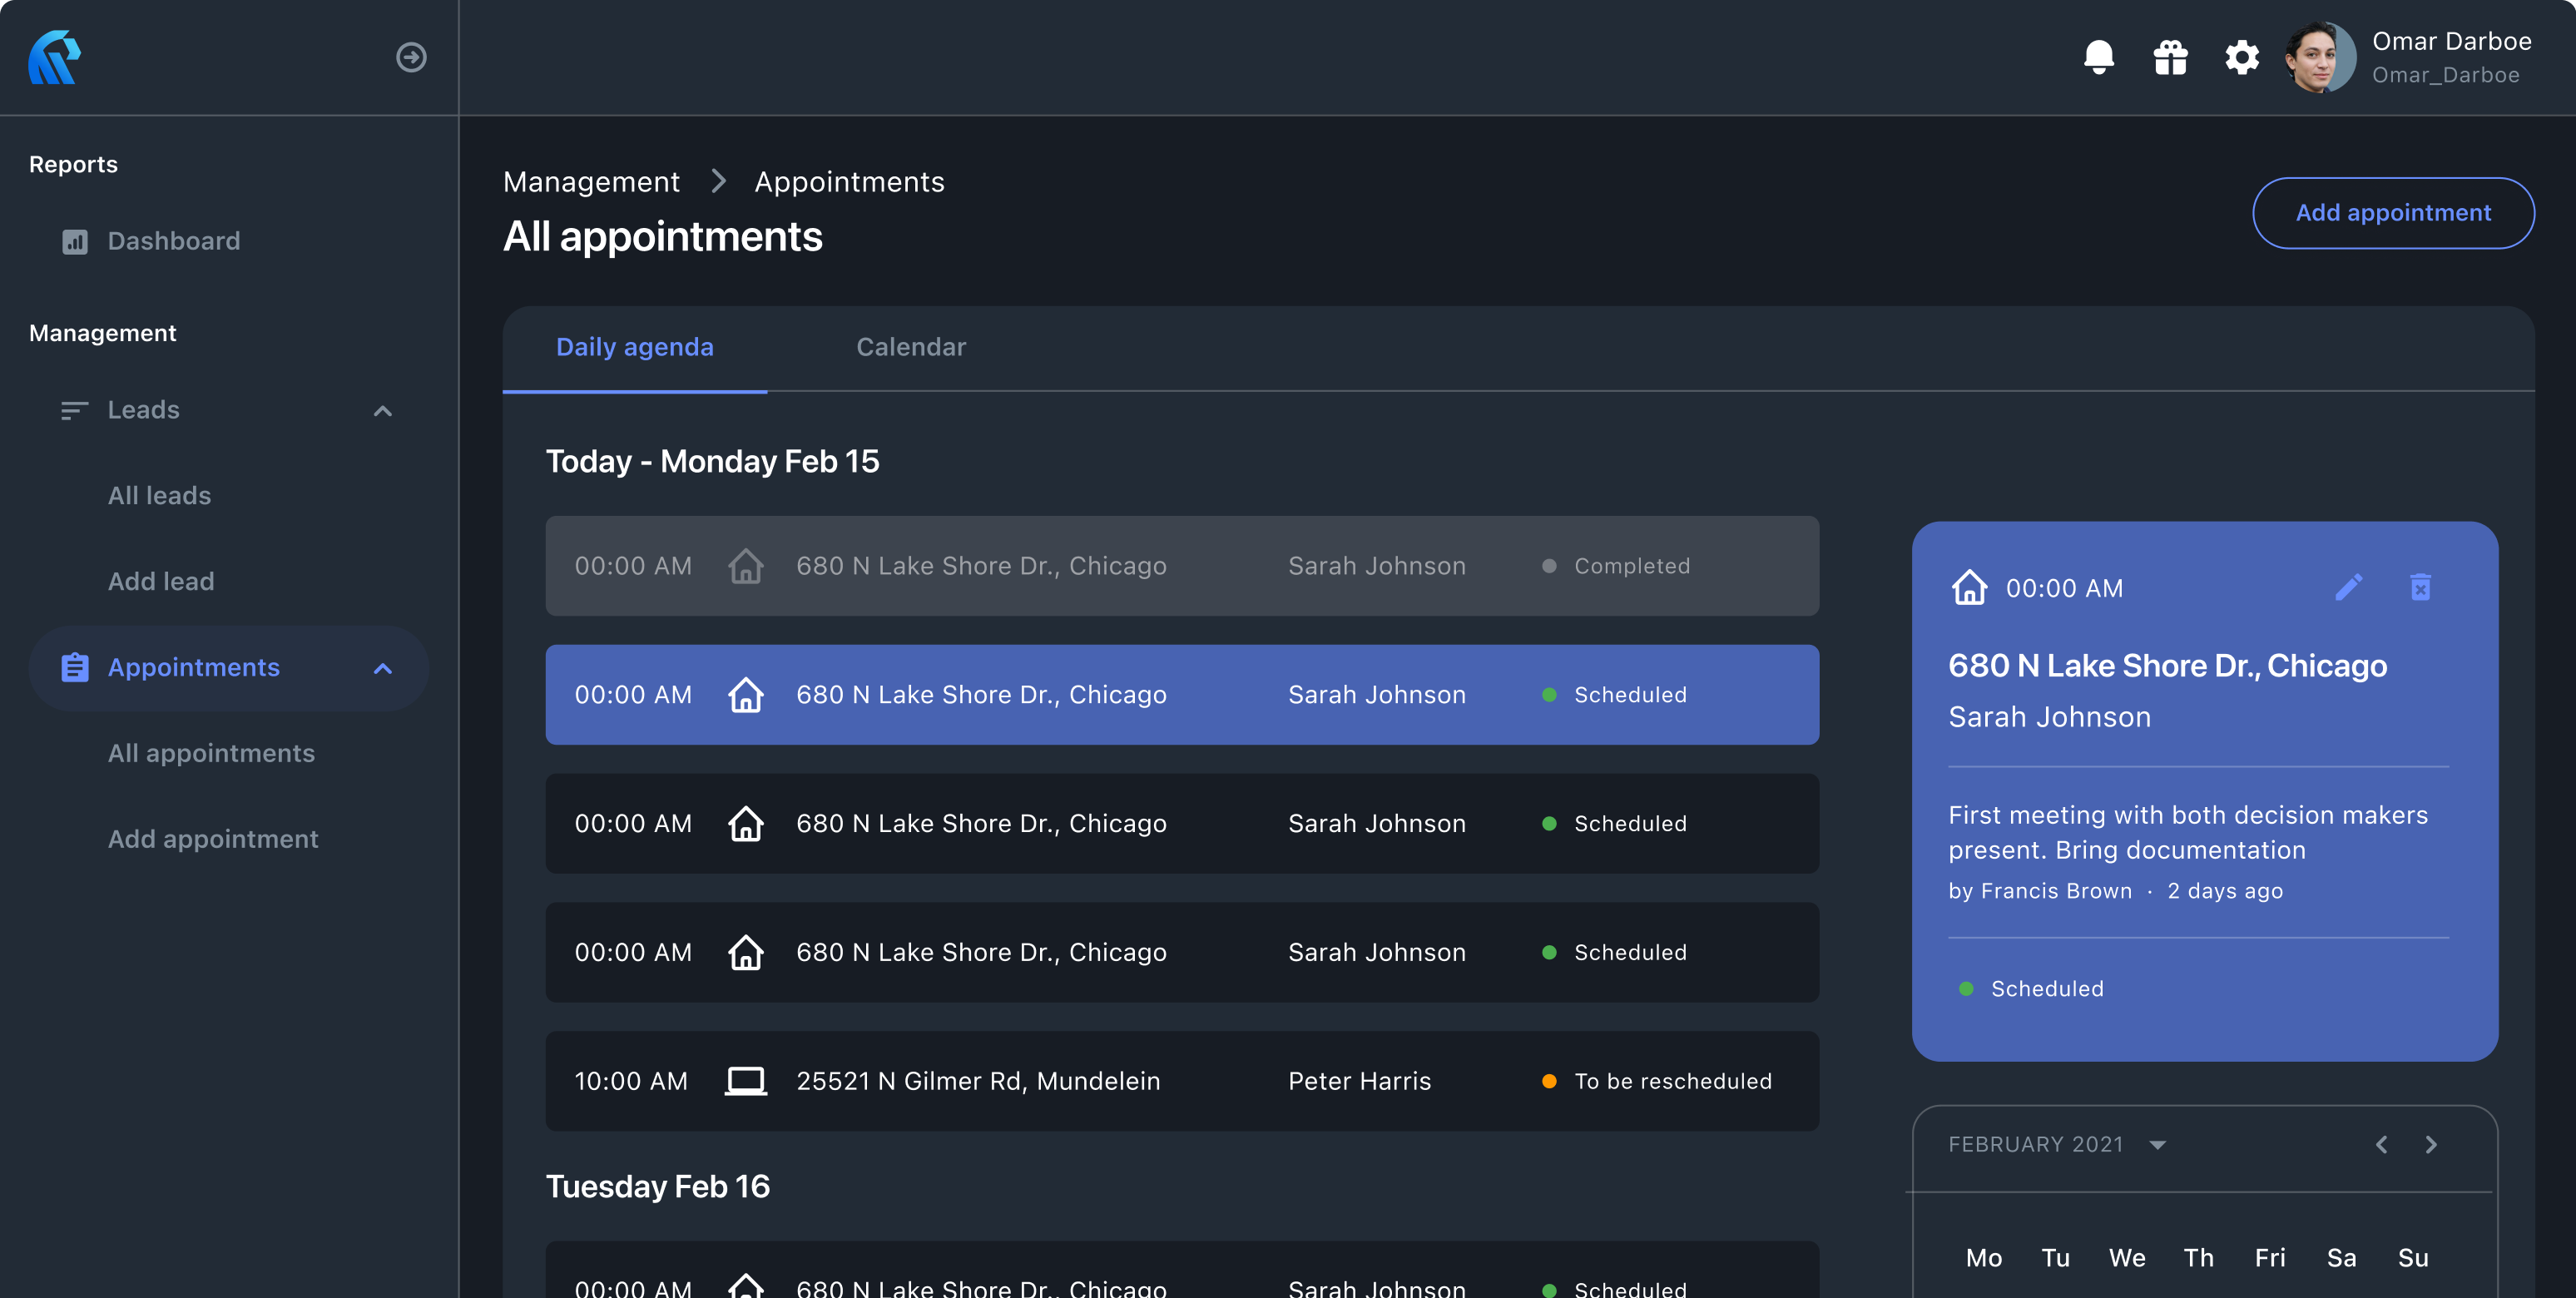Select the Peter Harris 10:00 AM appointment
Screen dimensions: 2576x1298
pos(1181,1081)
